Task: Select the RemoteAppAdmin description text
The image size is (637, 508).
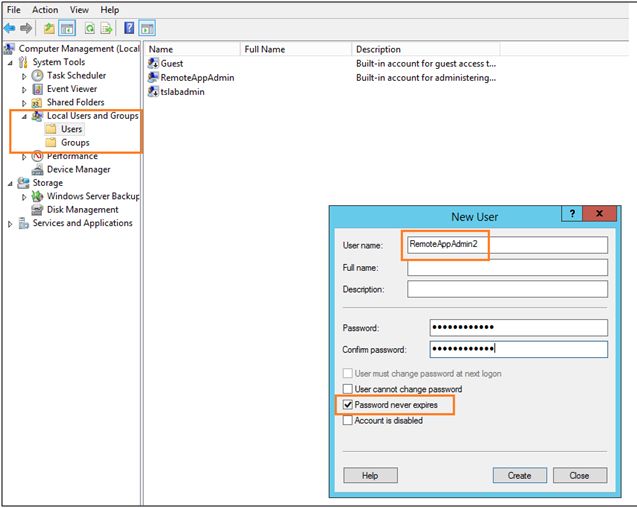Action: point(426,77)
